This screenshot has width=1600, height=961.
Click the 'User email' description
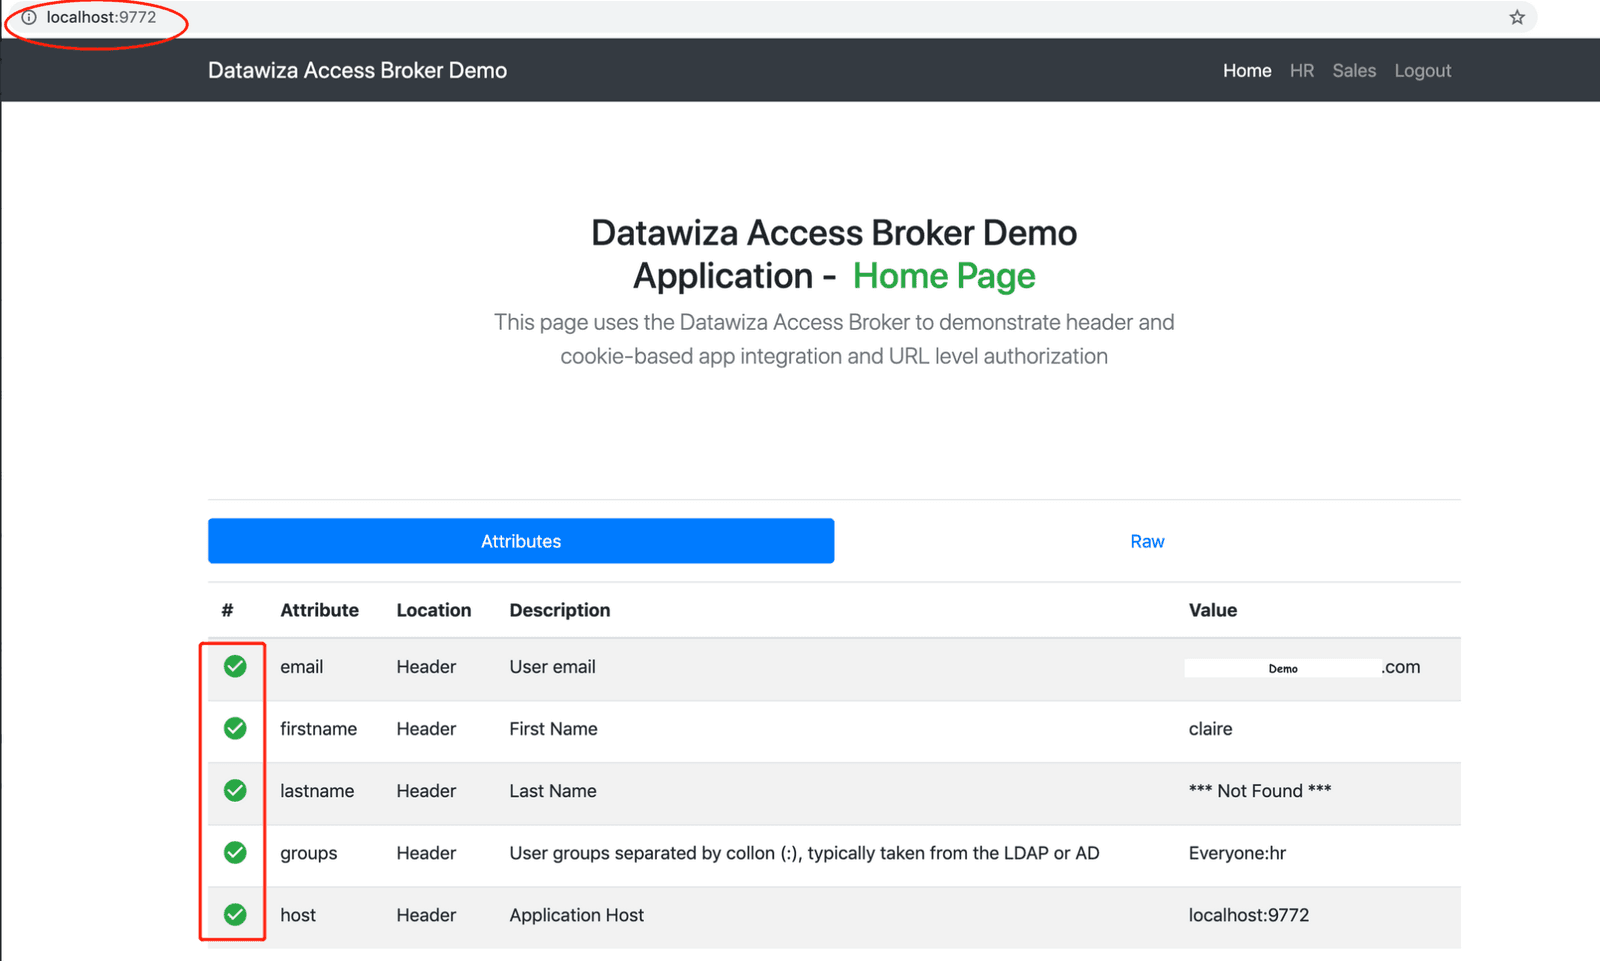(x=552, y=667)
